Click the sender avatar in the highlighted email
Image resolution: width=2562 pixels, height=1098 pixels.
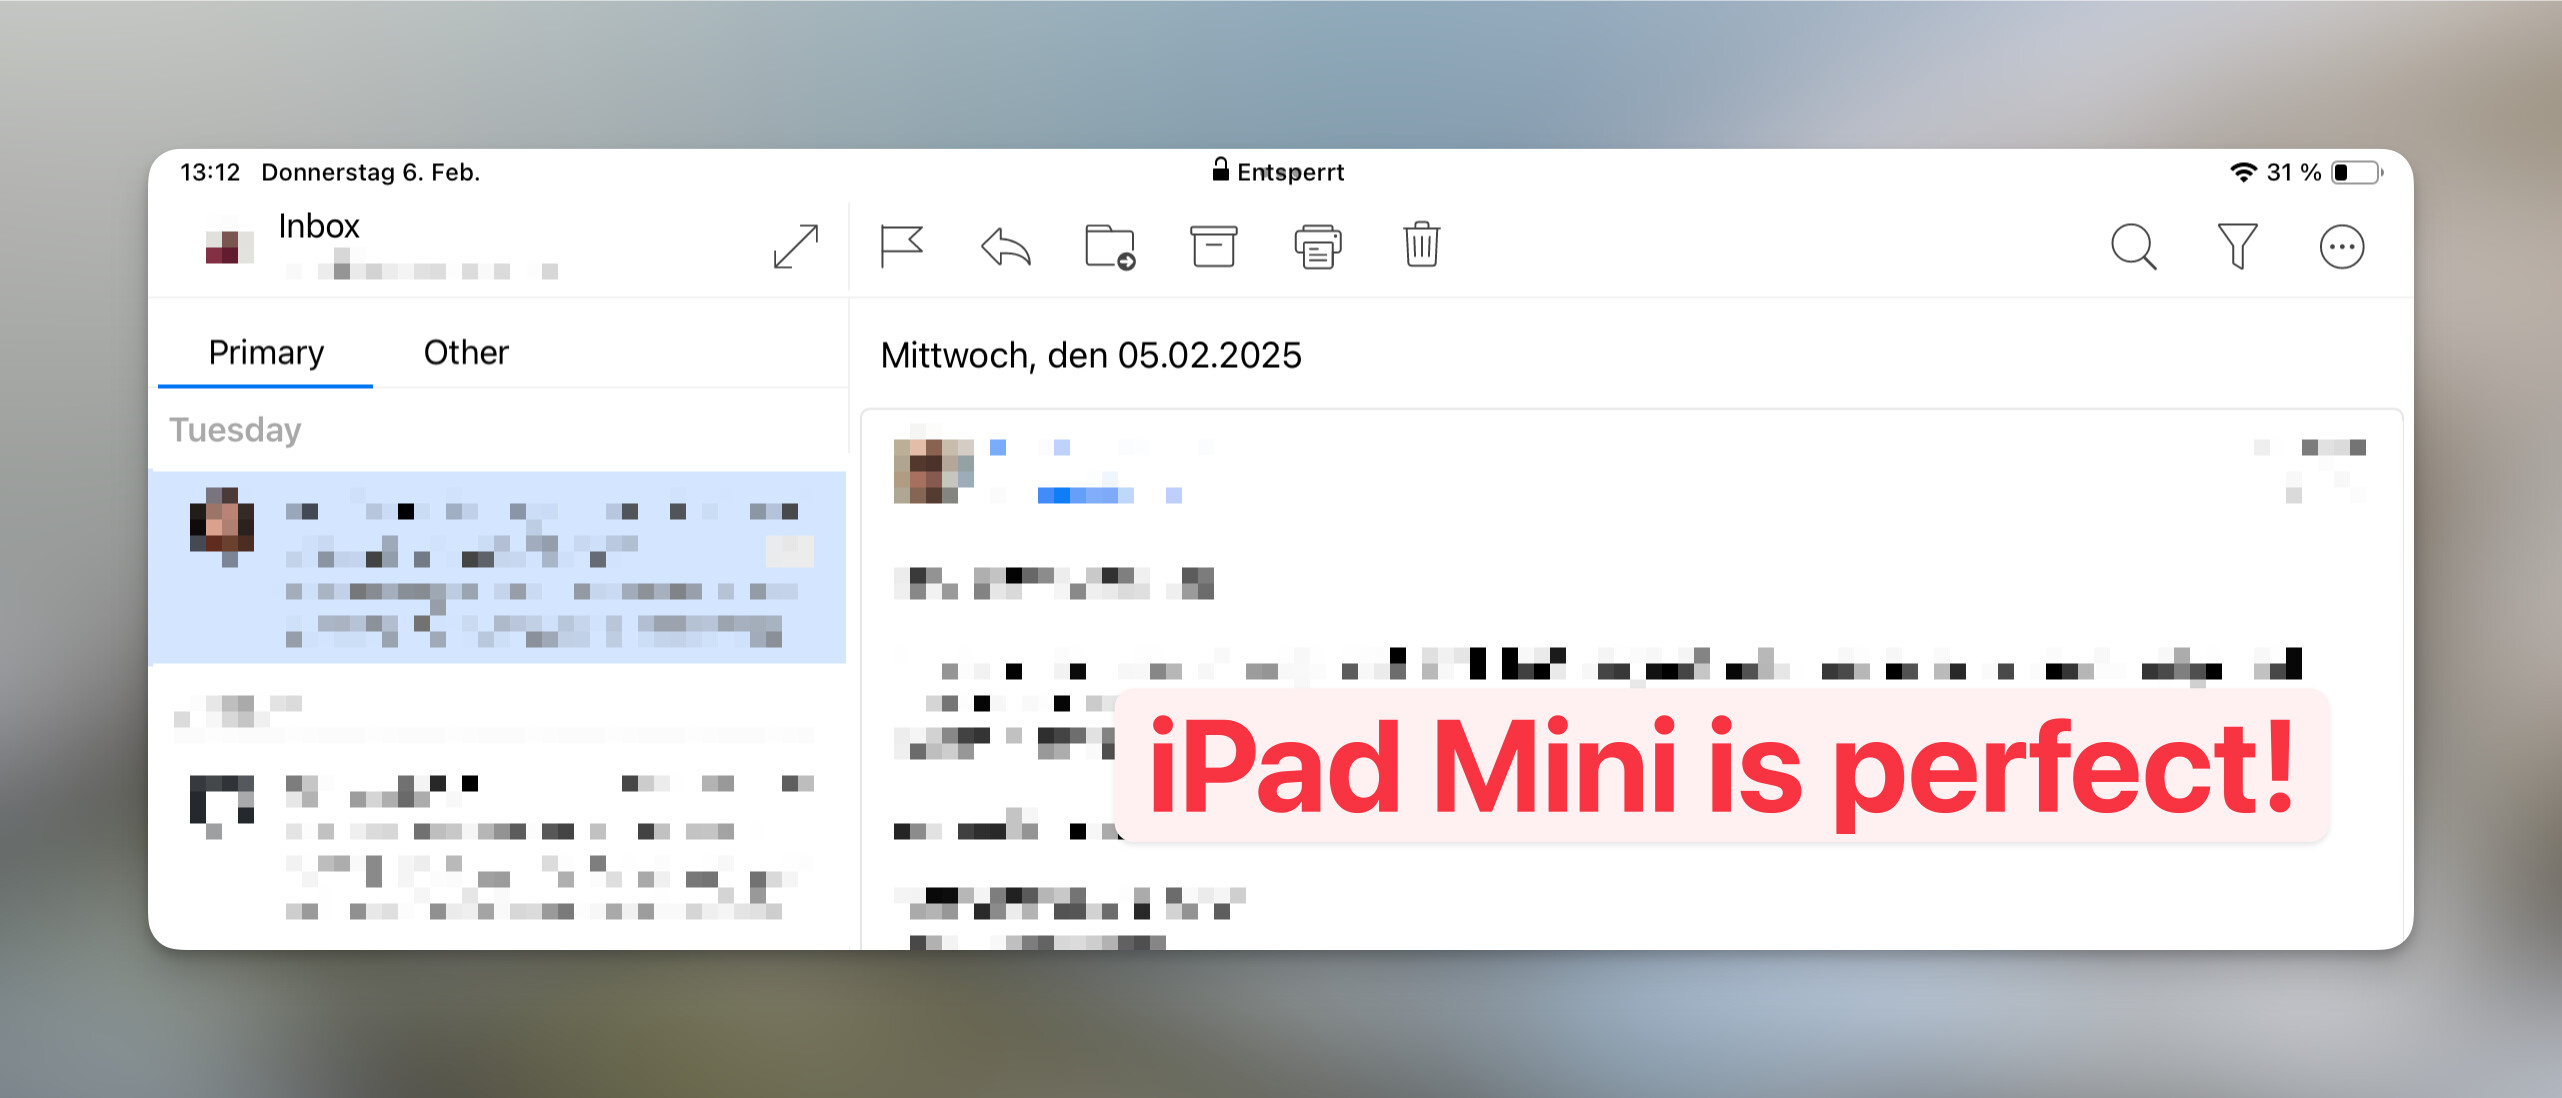pos(222,526)
